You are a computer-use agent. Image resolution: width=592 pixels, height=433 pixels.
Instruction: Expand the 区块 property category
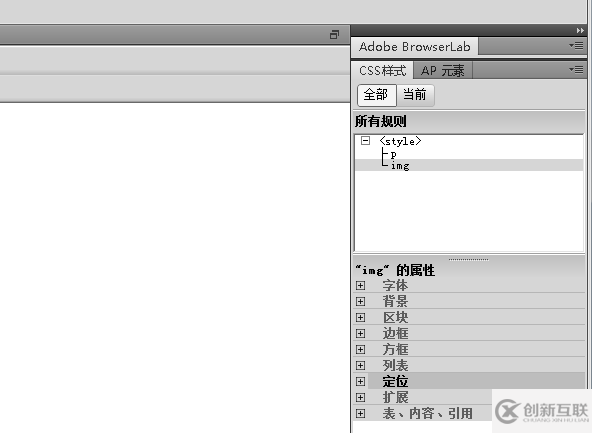360,317
